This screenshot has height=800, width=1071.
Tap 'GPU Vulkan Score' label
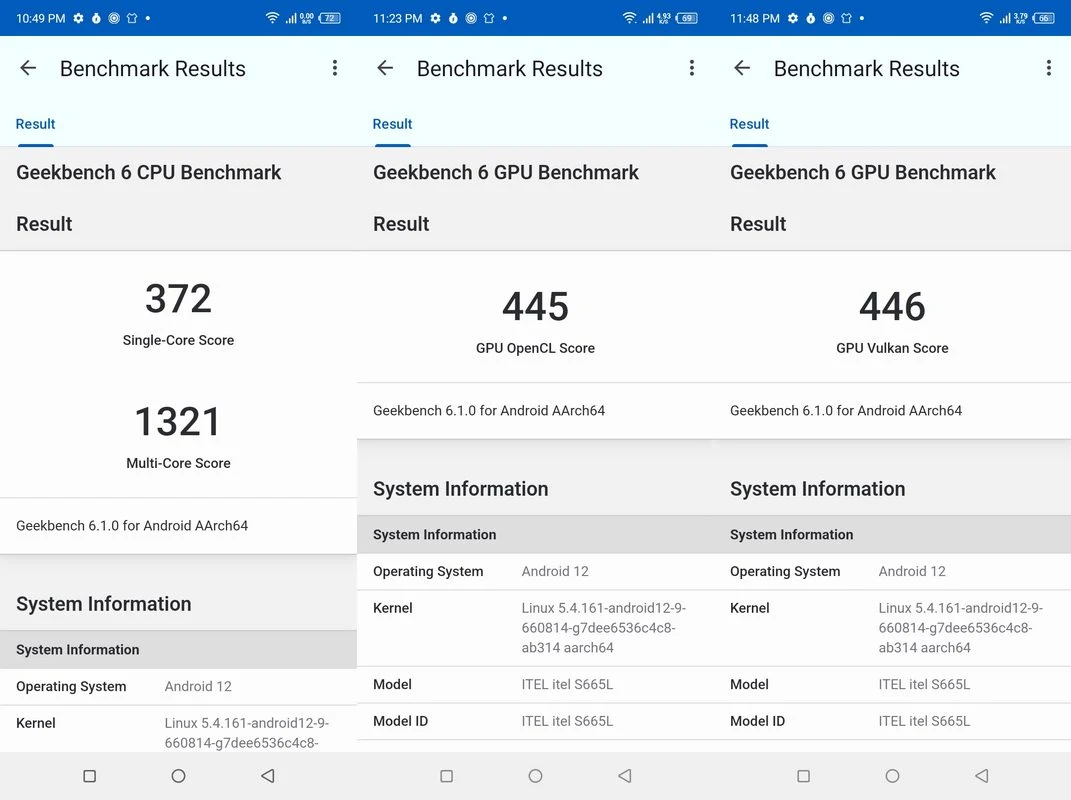(x=892, y=348)
